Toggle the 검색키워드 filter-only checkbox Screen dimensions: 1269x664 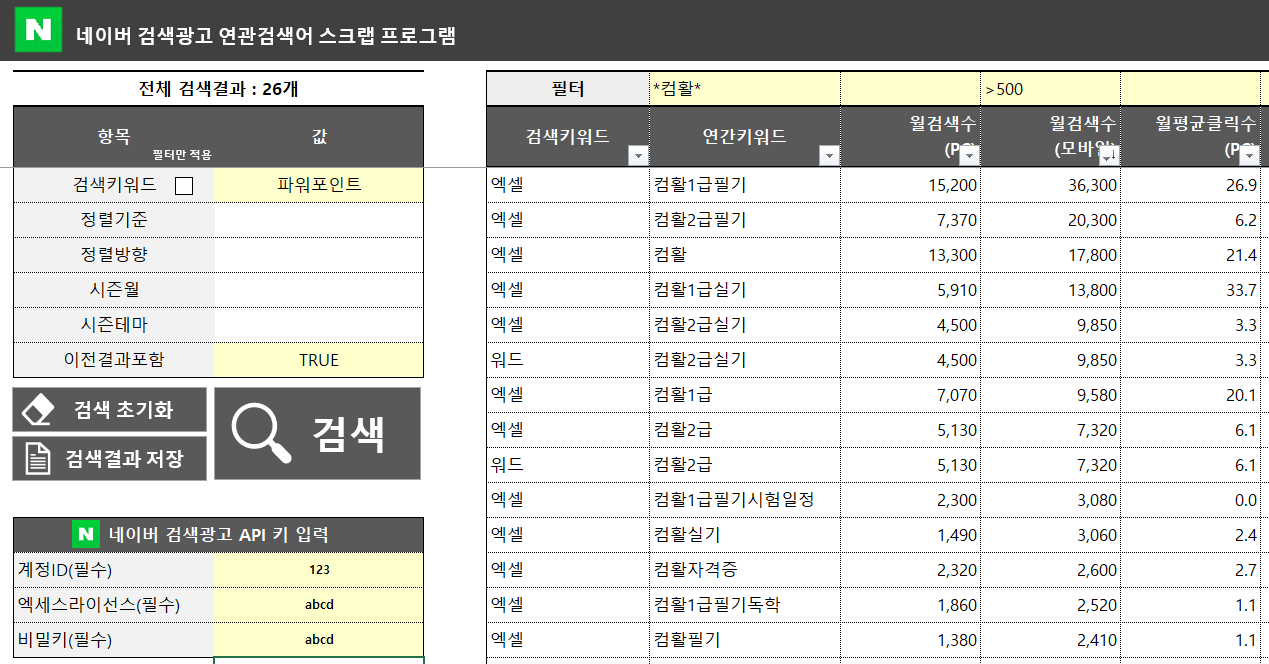tap(184, 185)
